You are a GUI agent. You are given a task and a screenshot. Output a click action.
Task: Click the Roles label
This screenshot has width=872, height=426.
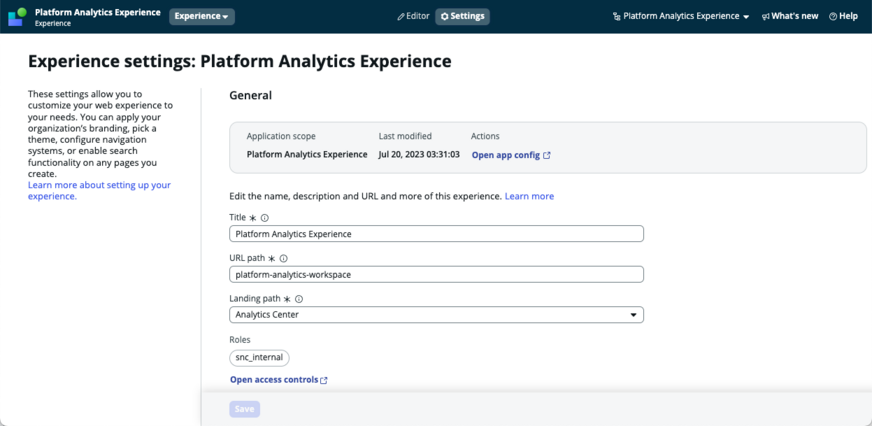click(240, 339)
